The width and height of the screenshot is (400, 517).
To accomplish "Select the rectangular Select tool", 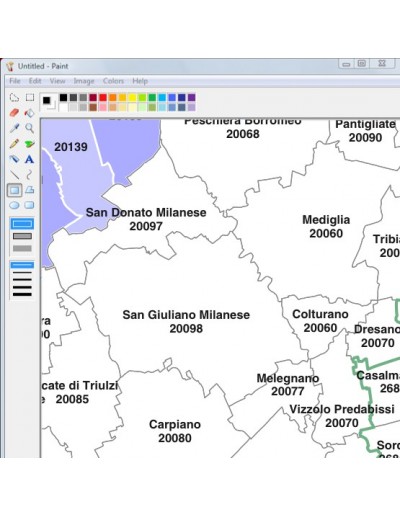I will coord(30,97).
